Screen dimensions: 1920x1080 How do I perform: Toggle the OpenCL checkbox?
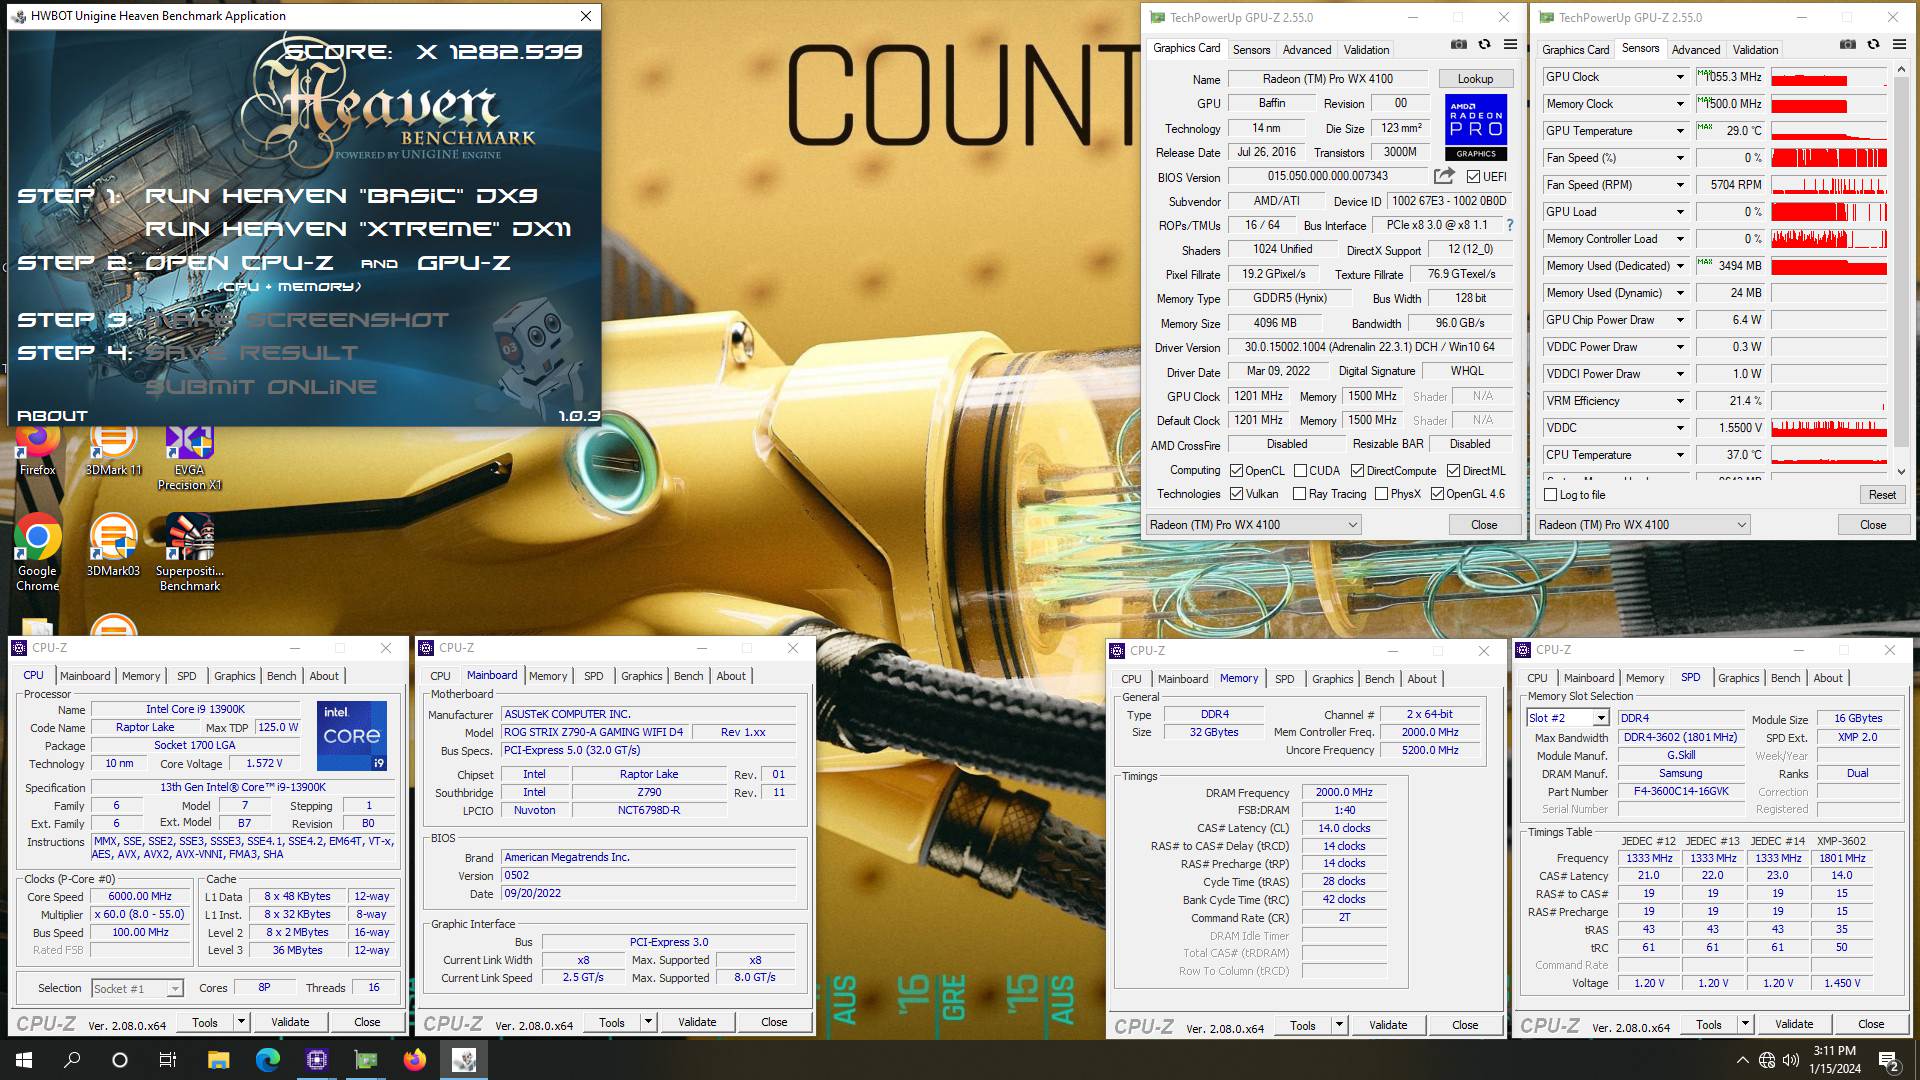[1237, 471]
